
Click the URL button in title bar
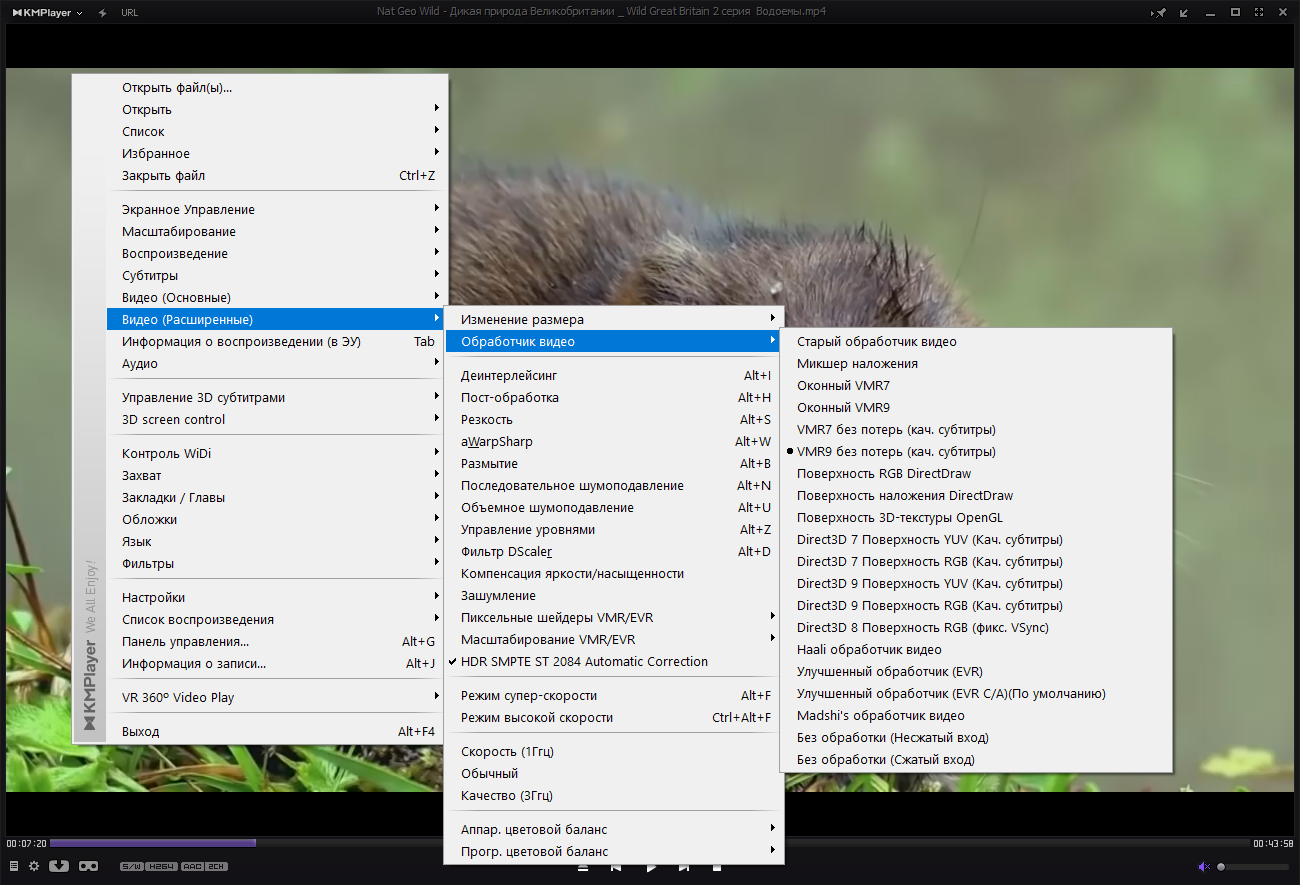point(129,13)
